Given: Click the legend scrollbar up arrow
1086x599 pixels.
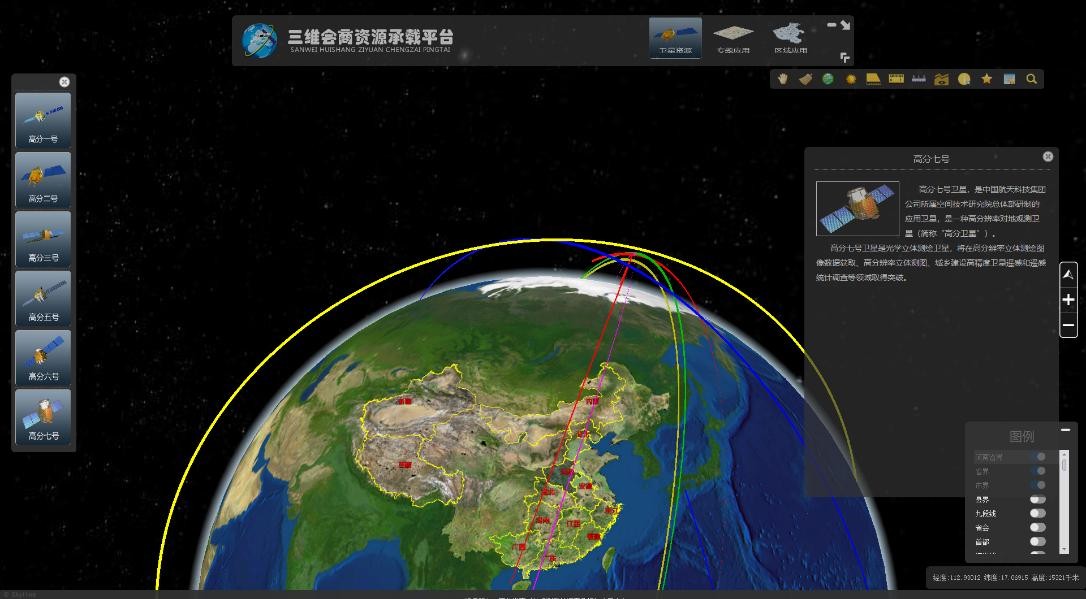Looking at the screenshot, I should (1065, 454).
